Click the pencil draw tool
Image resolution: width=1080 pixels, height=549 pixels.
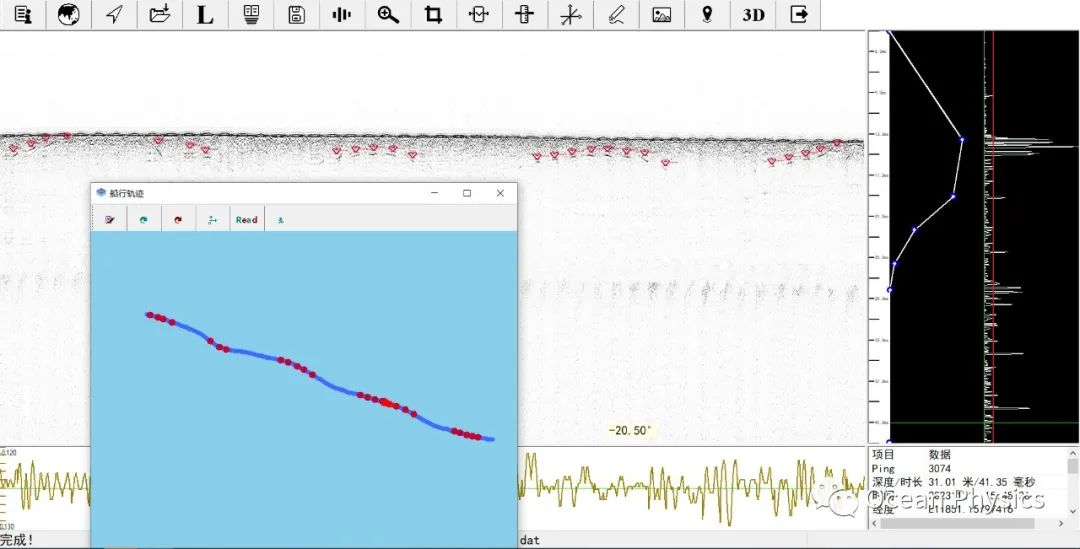pos(616,15)
